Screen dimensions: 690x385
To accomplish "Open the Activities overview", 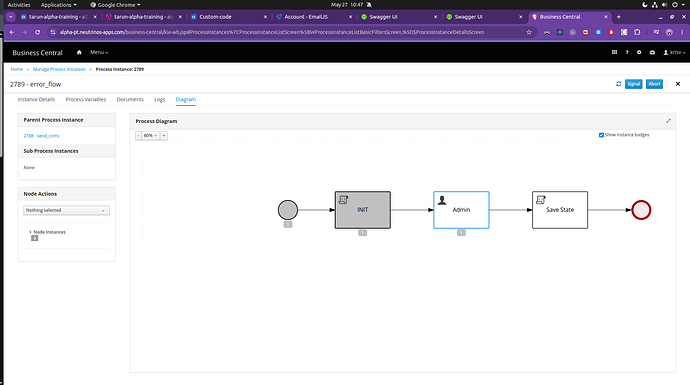I will [19, 5].
